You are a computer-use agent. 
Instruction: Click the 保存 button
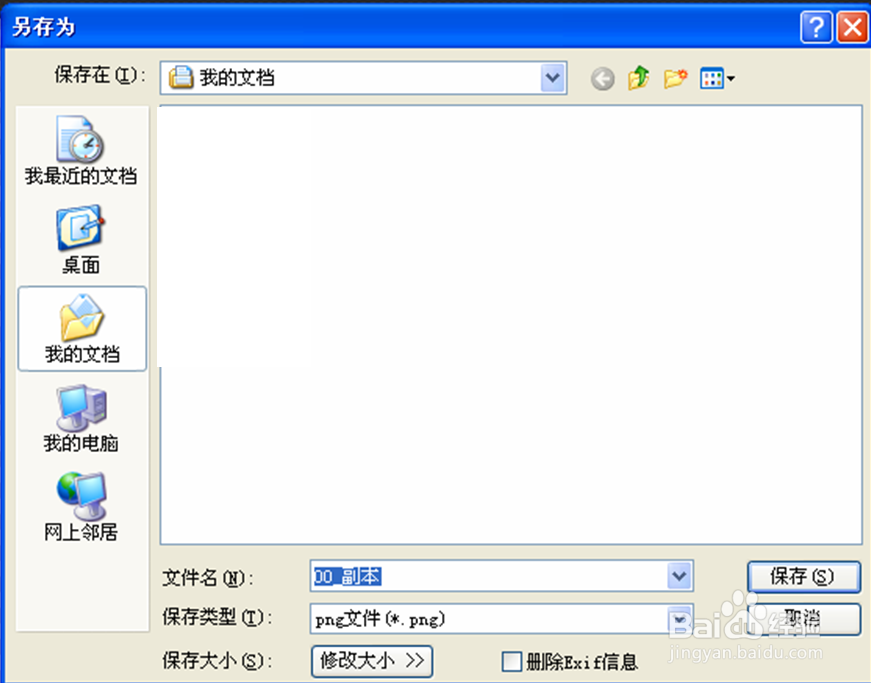[x=804, y=576]
